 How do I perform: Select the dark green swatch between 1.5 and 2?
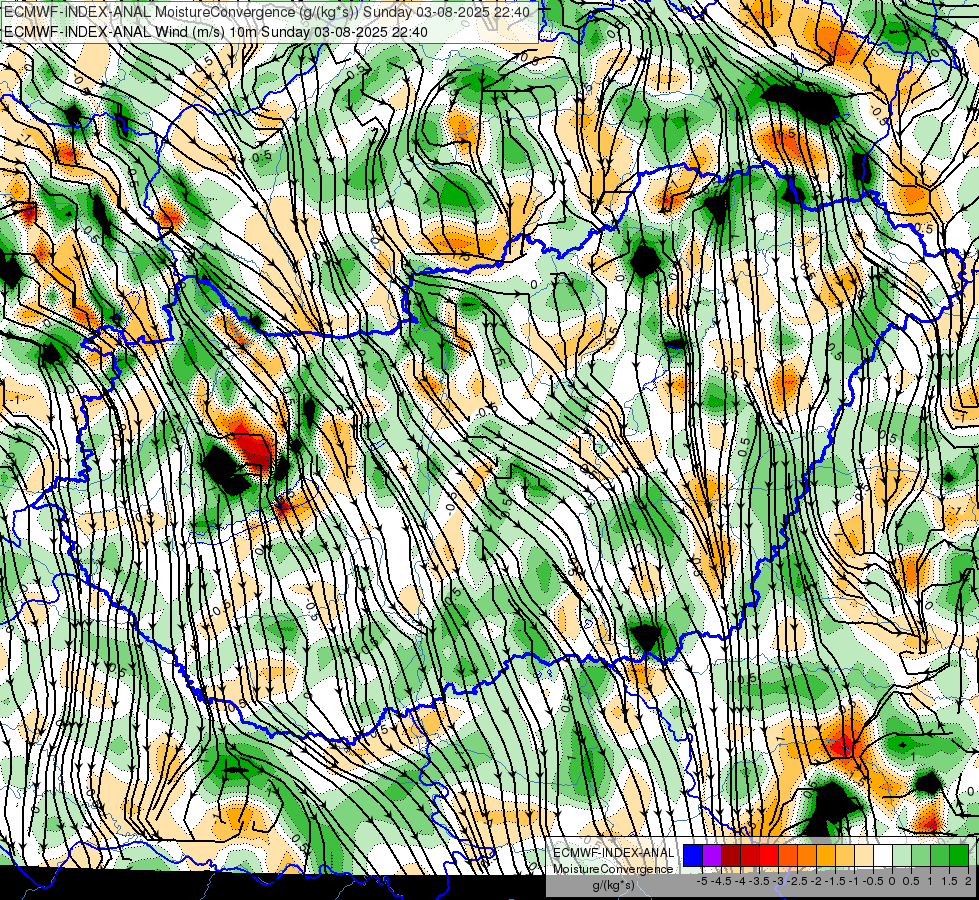tap(959, 856)
